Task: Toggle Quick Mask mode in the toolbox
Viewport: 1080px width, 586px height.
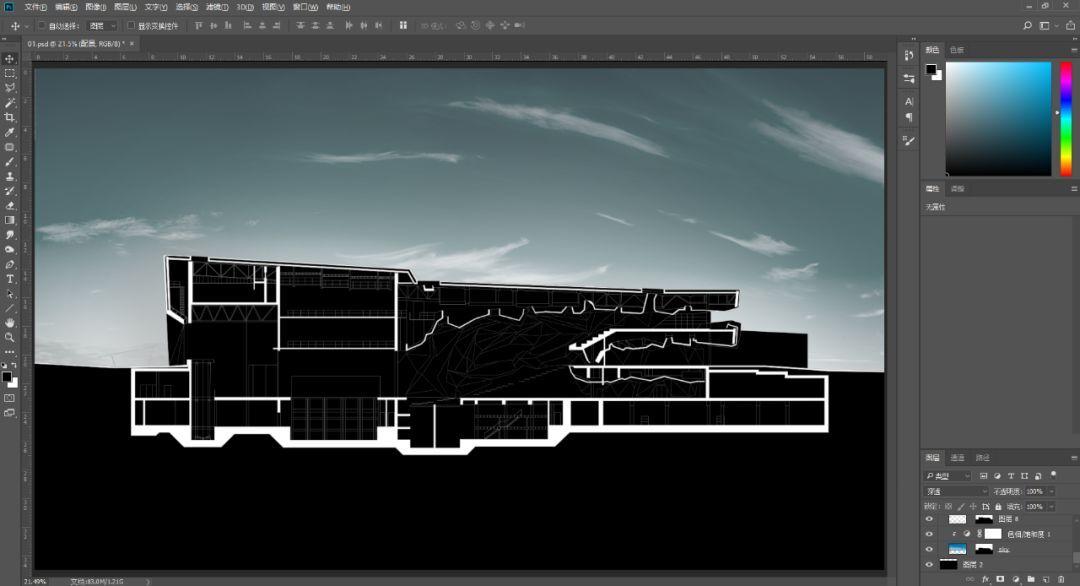Action: coord(10,398)
